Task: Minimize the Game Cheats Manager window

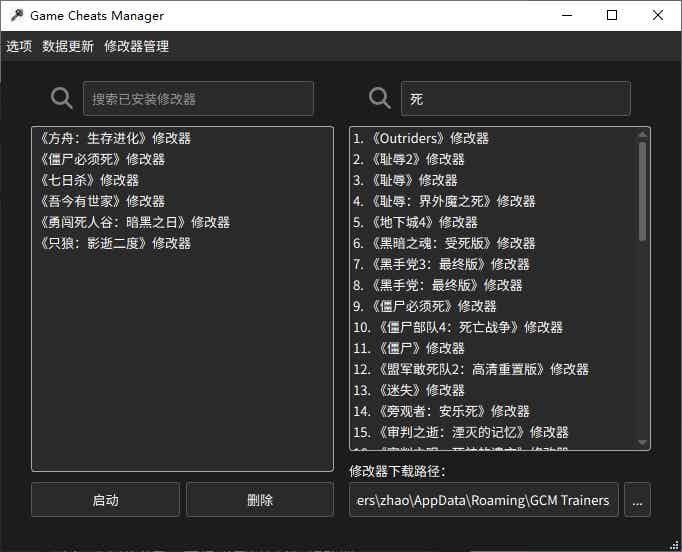Action: (567, 15)
